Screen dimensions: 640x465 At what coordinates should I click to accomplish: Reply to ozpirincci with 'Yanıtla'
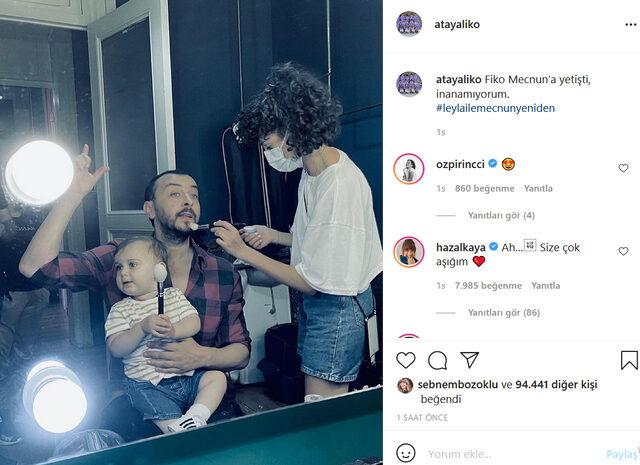(x=538, y=188)
